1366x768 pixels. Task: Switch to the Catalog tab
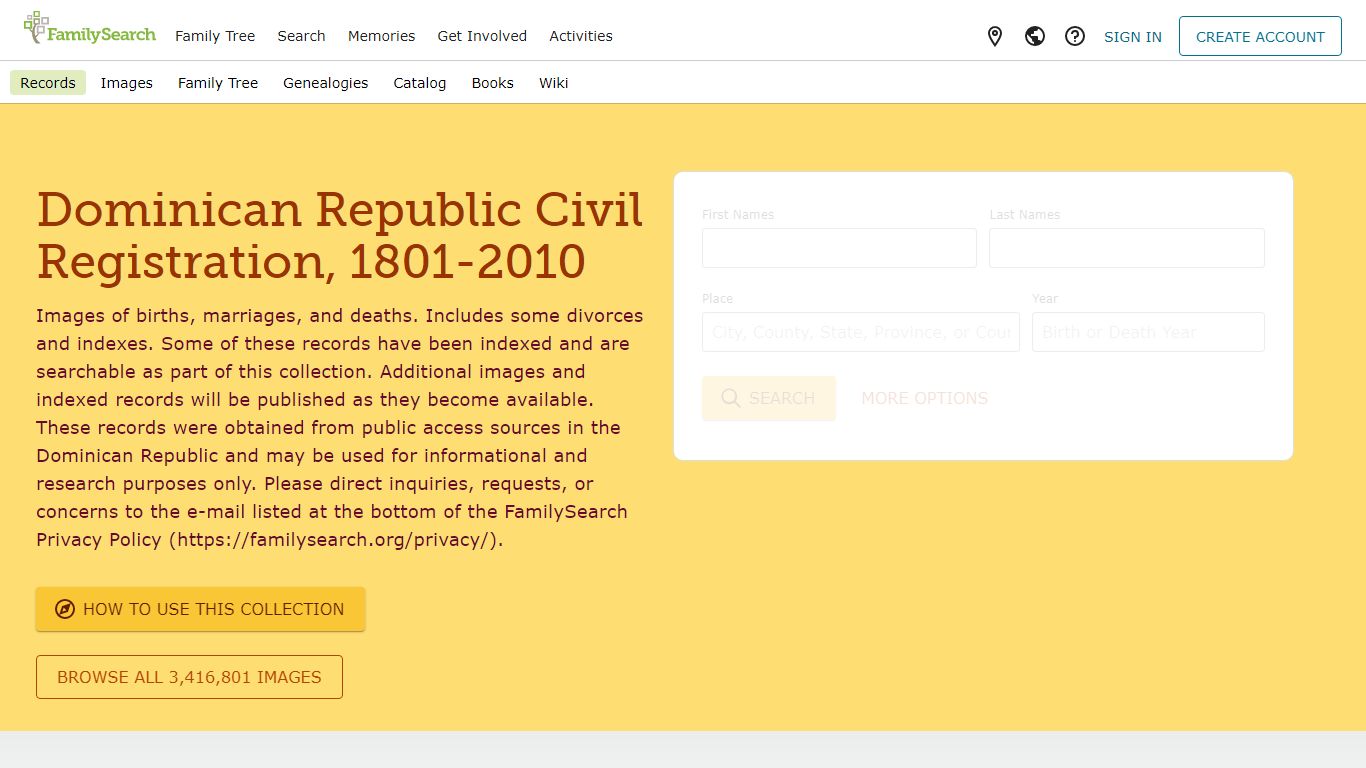(420, 83)
